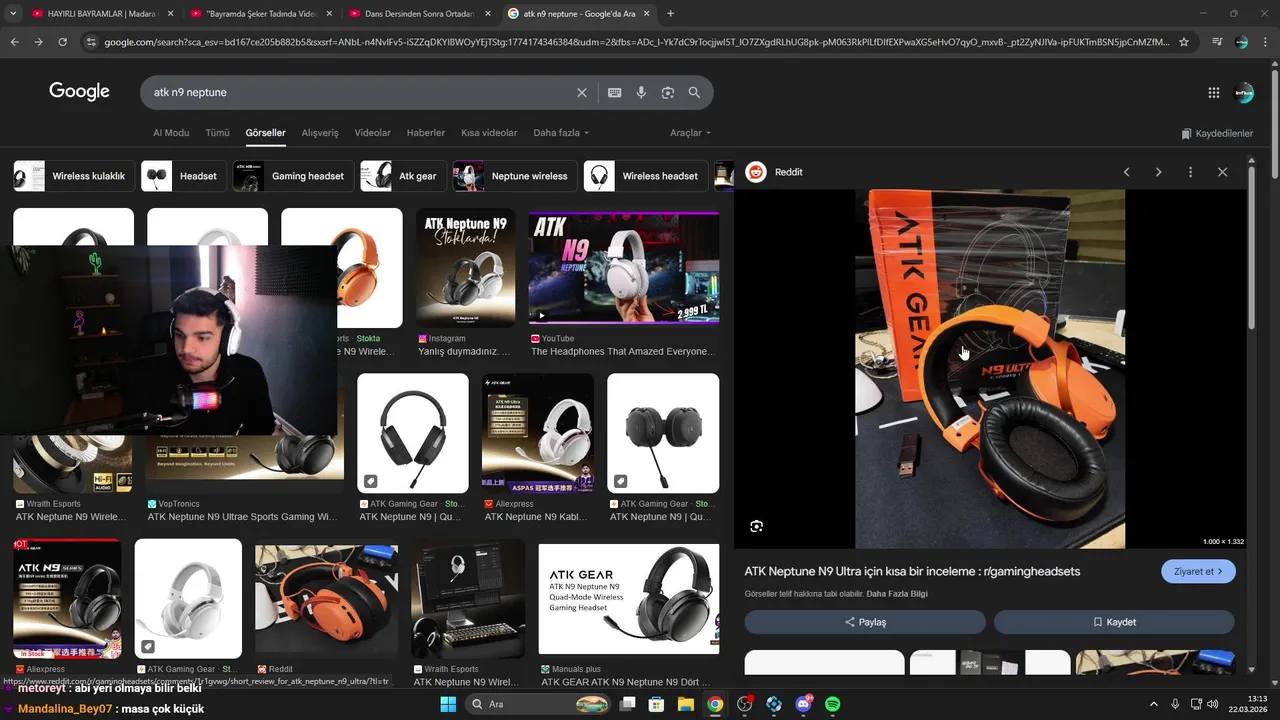Viewport: 1280px width, 720px height.
Task: Reload the page
Action: [62, 42]
